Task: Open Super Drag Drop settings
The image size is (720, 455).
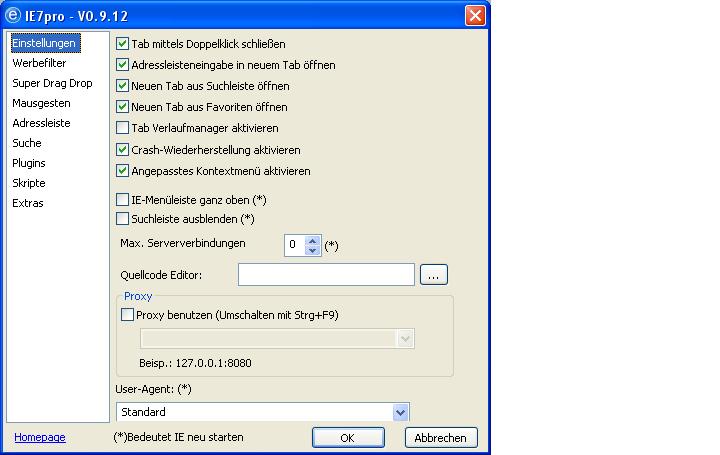Action: [52, 83]
